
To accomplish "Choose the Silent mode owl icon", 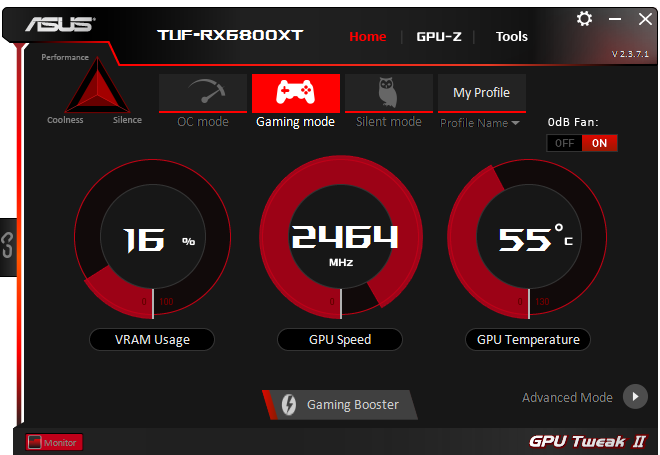I will coord(389,93).
